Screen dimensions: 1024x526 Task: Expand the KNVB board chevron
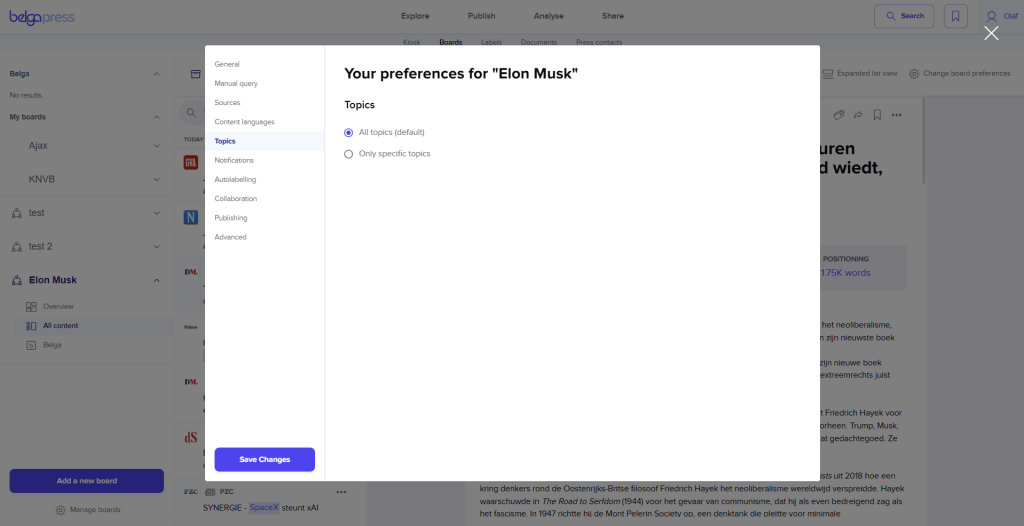click(x=156, y=179)
